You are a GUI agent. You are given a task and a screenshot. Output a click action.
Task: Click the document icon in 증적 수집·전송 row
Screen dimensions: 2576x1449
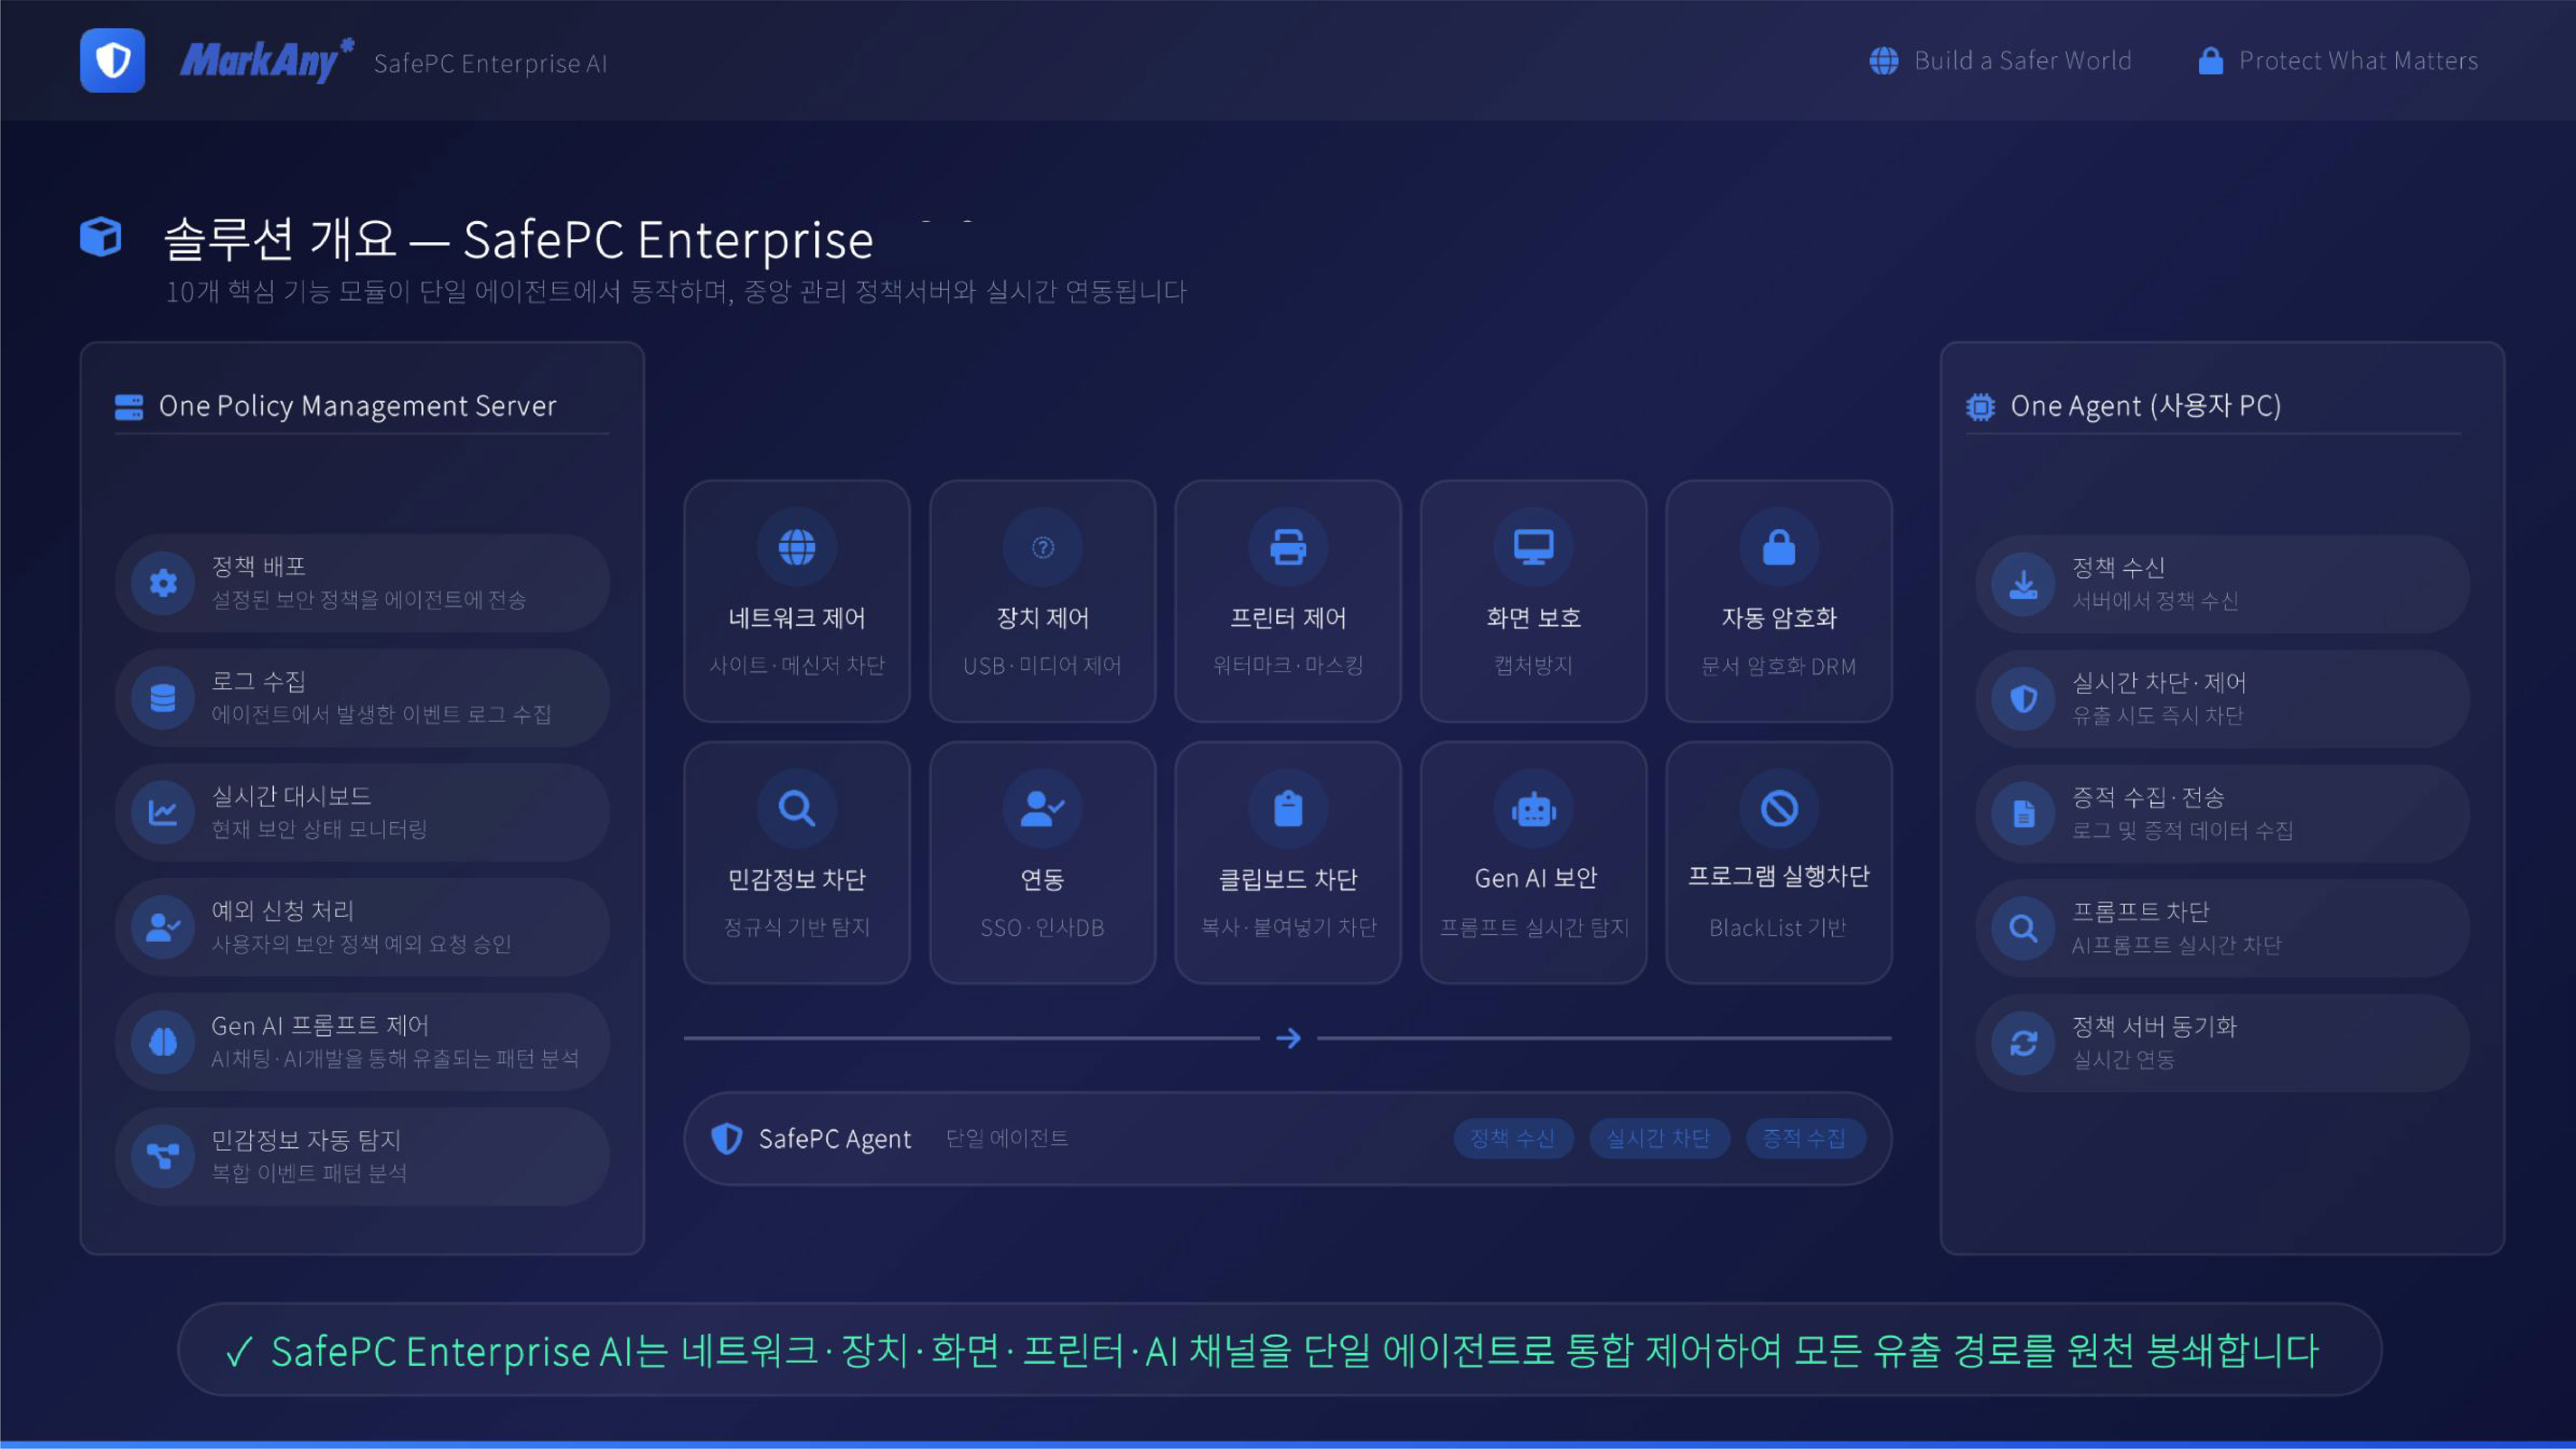point(2024,814)
